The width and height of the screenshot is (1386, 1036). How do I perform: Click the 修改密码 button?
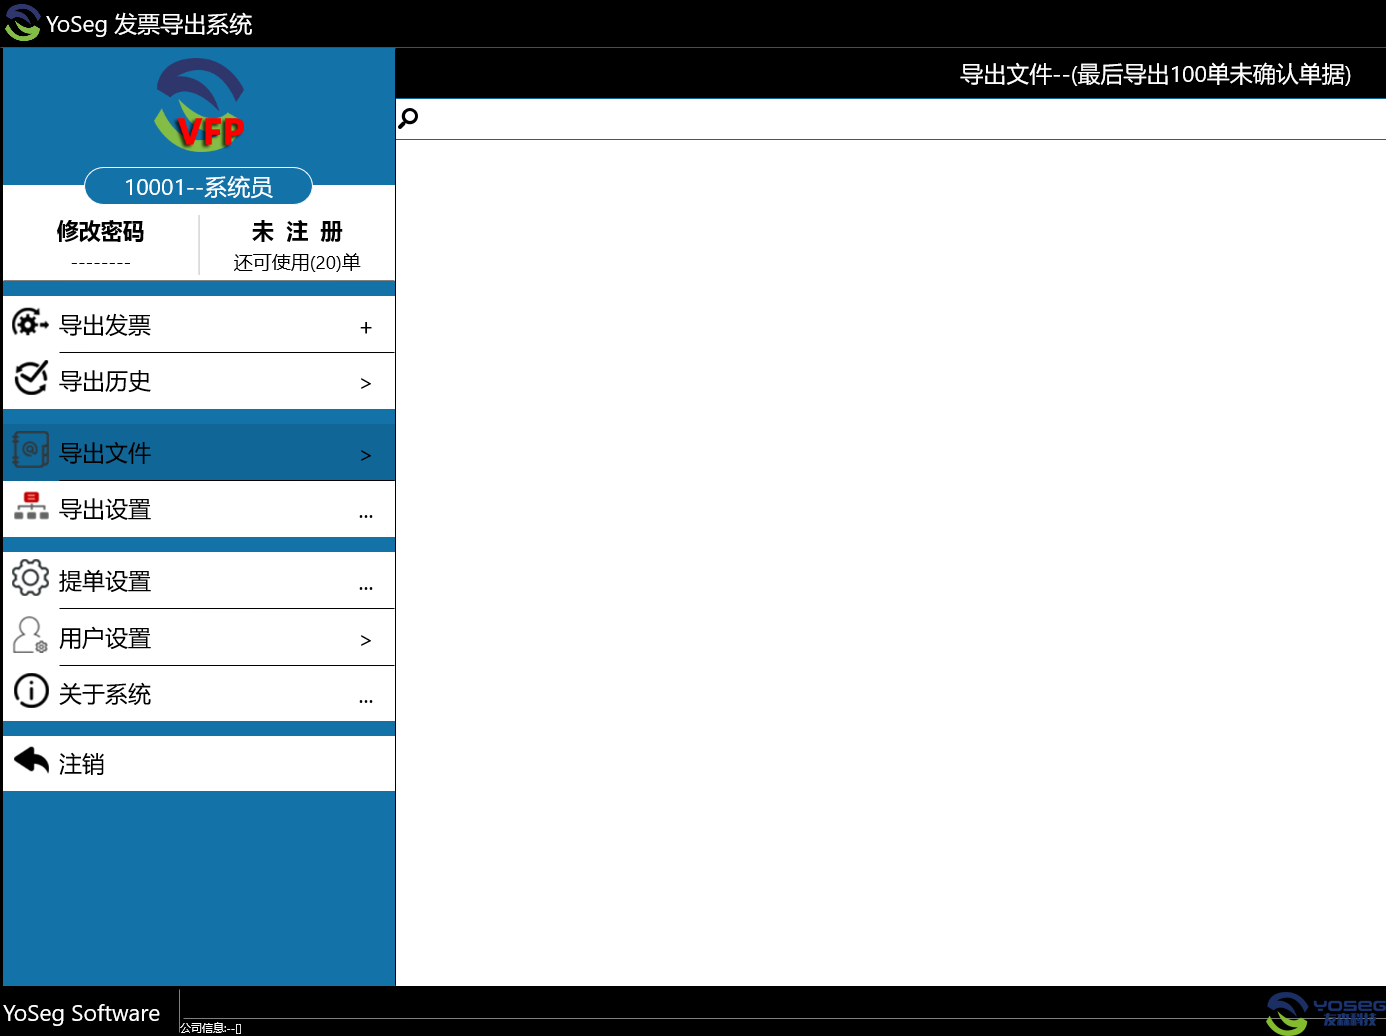[x=100, y=232]
